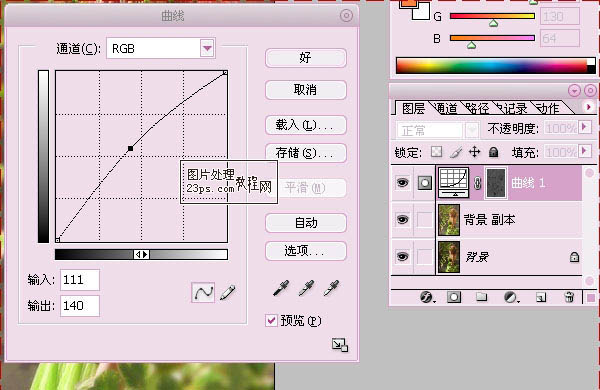
Task: Open the 通道 RGB channel dropdown
Action: tap(207, 48)
